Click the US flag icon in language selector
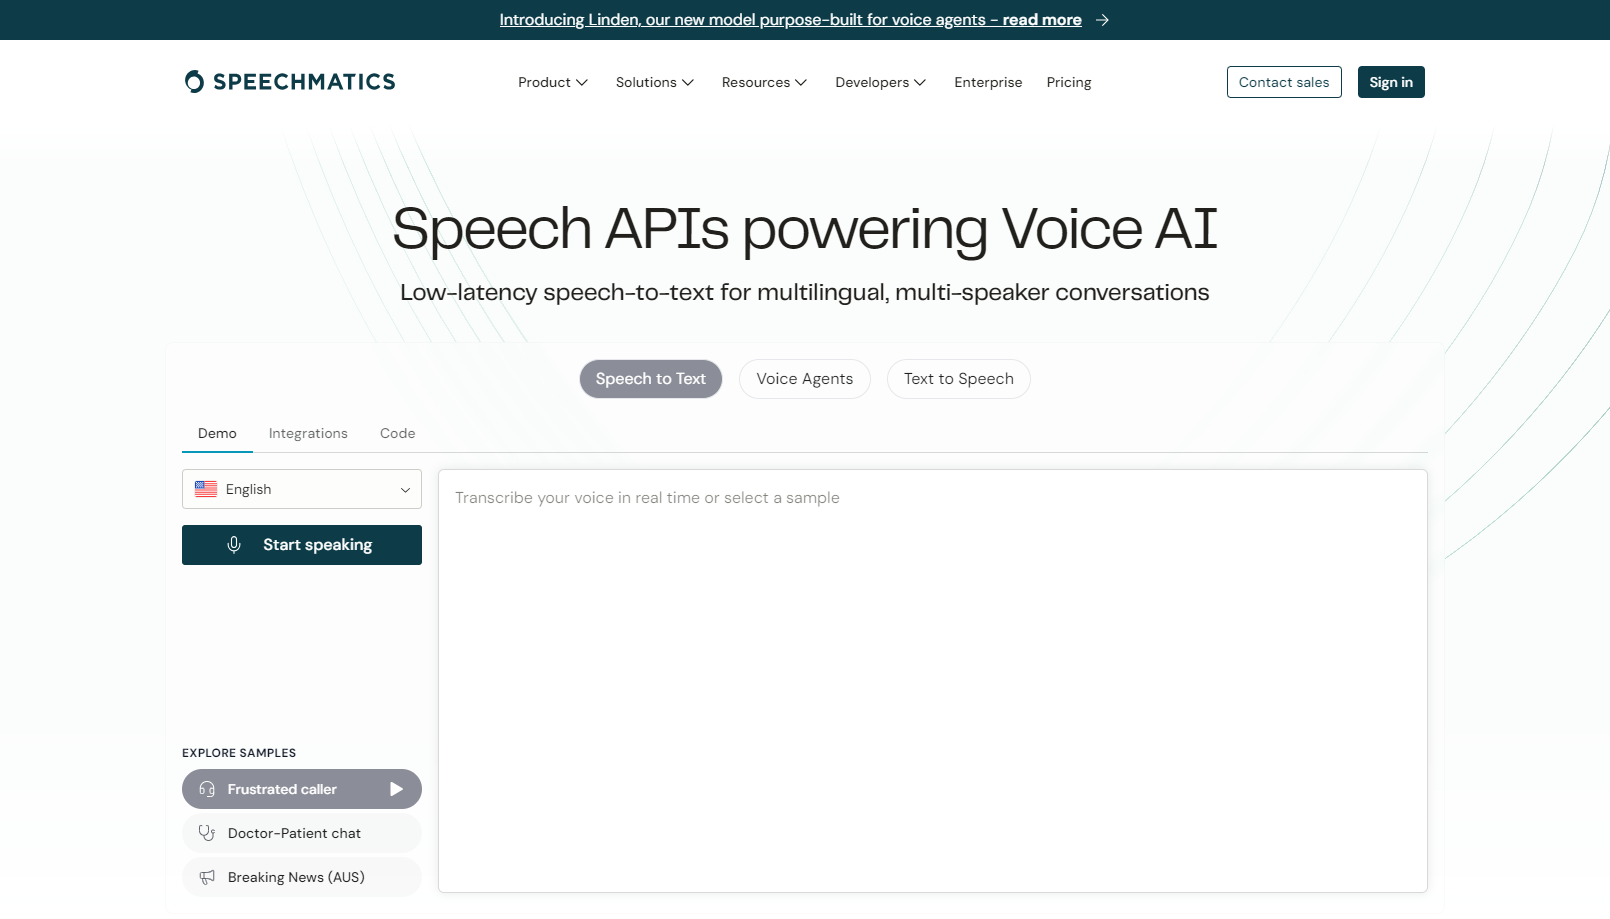This screenshot has height=919, width=1610. click(x=206, y=489)
